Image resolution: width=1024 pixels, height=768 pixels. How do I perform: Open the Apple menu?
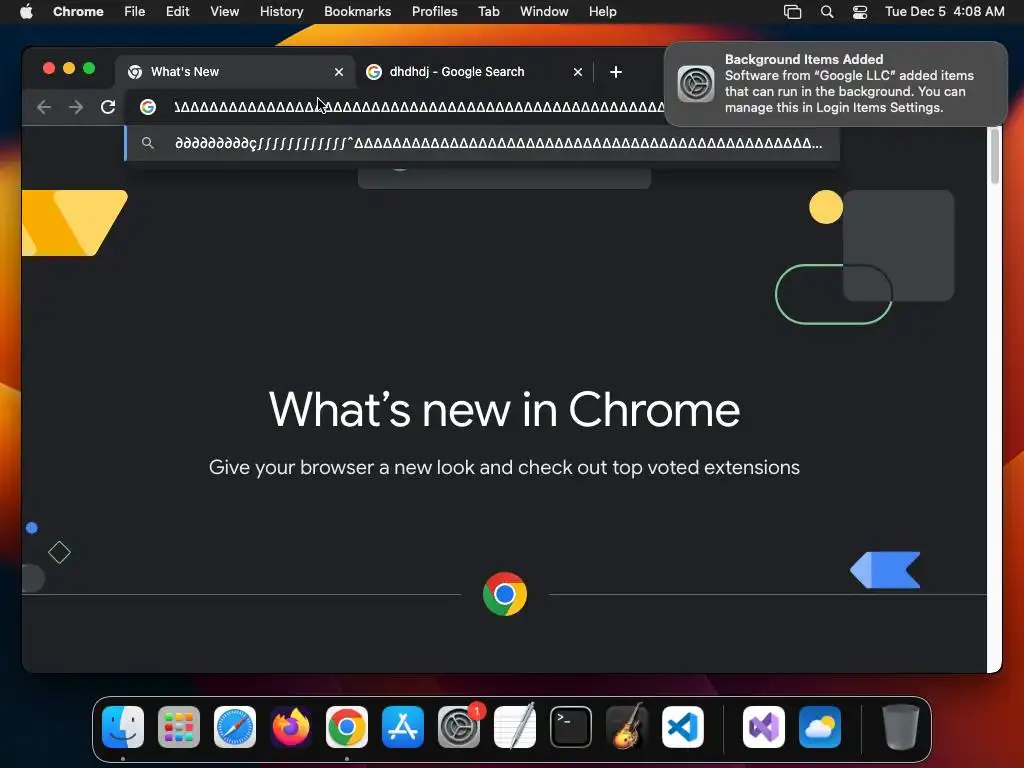[x=26, y=12]
